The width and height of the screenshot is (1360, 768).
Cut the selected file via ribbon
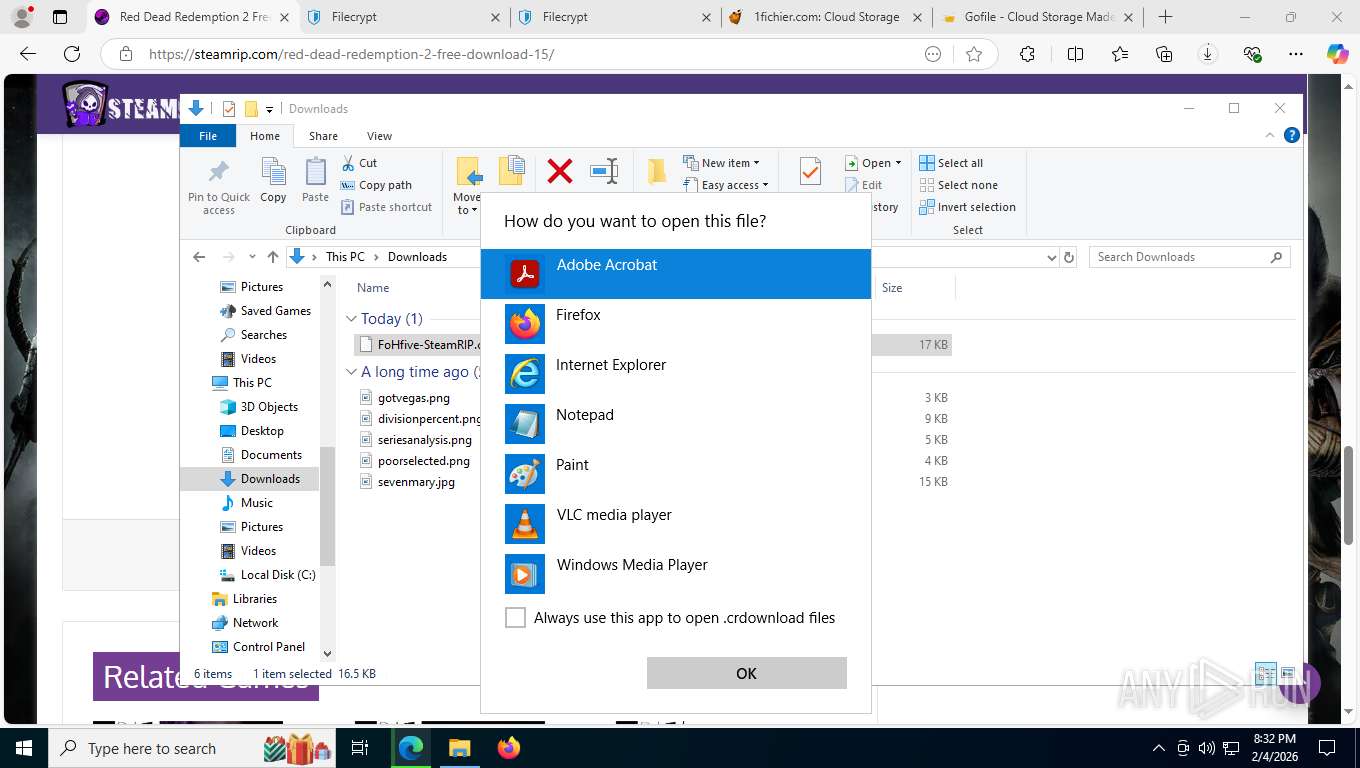tap(359, 163)
